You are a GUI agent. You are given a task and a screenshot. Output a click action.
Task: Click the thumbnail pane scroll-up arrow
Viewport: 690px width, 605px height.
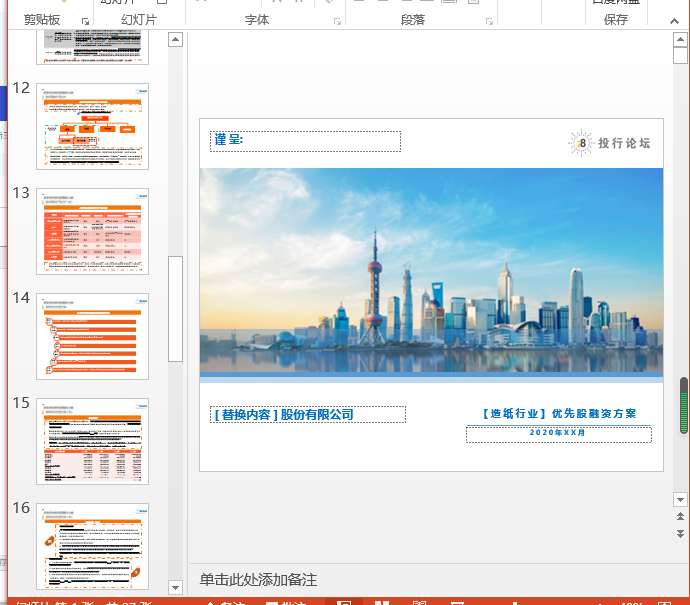[x=175, y=40]
